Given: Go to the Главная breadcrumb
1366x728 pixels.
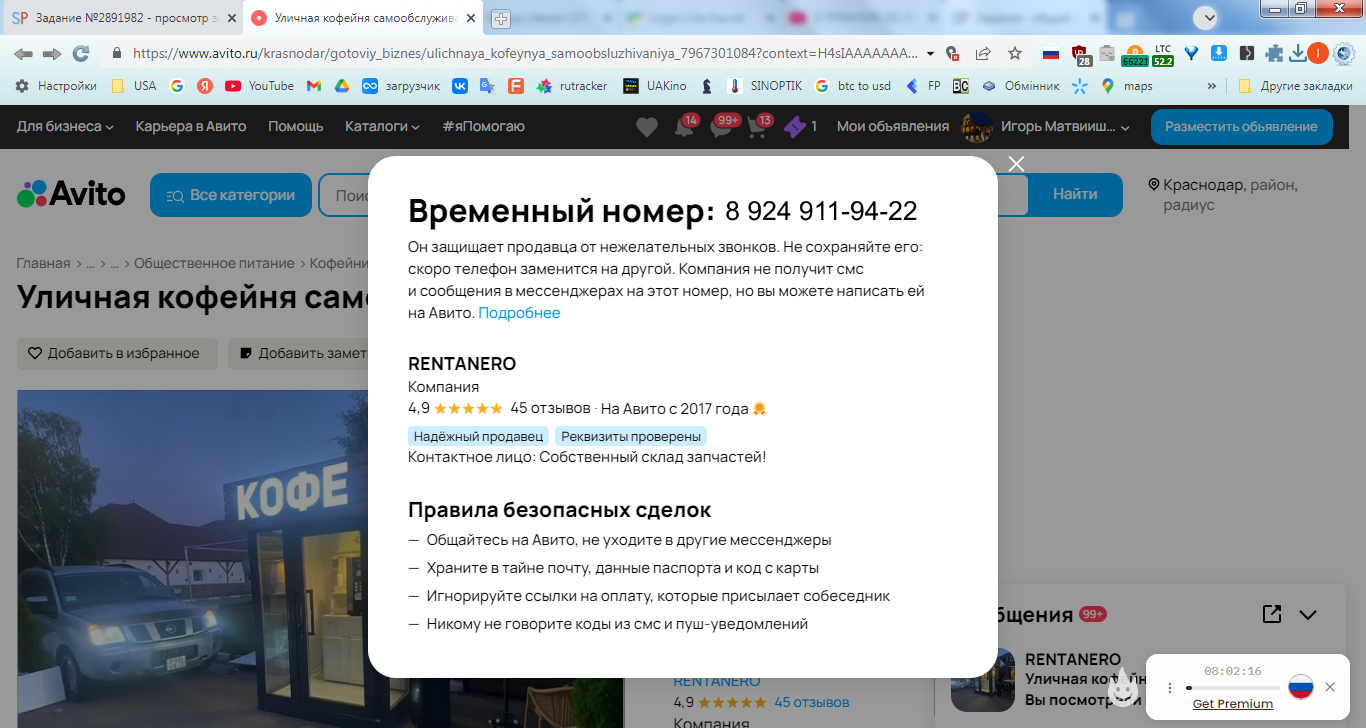Looking at the screenshot, I should pos(44,264).
